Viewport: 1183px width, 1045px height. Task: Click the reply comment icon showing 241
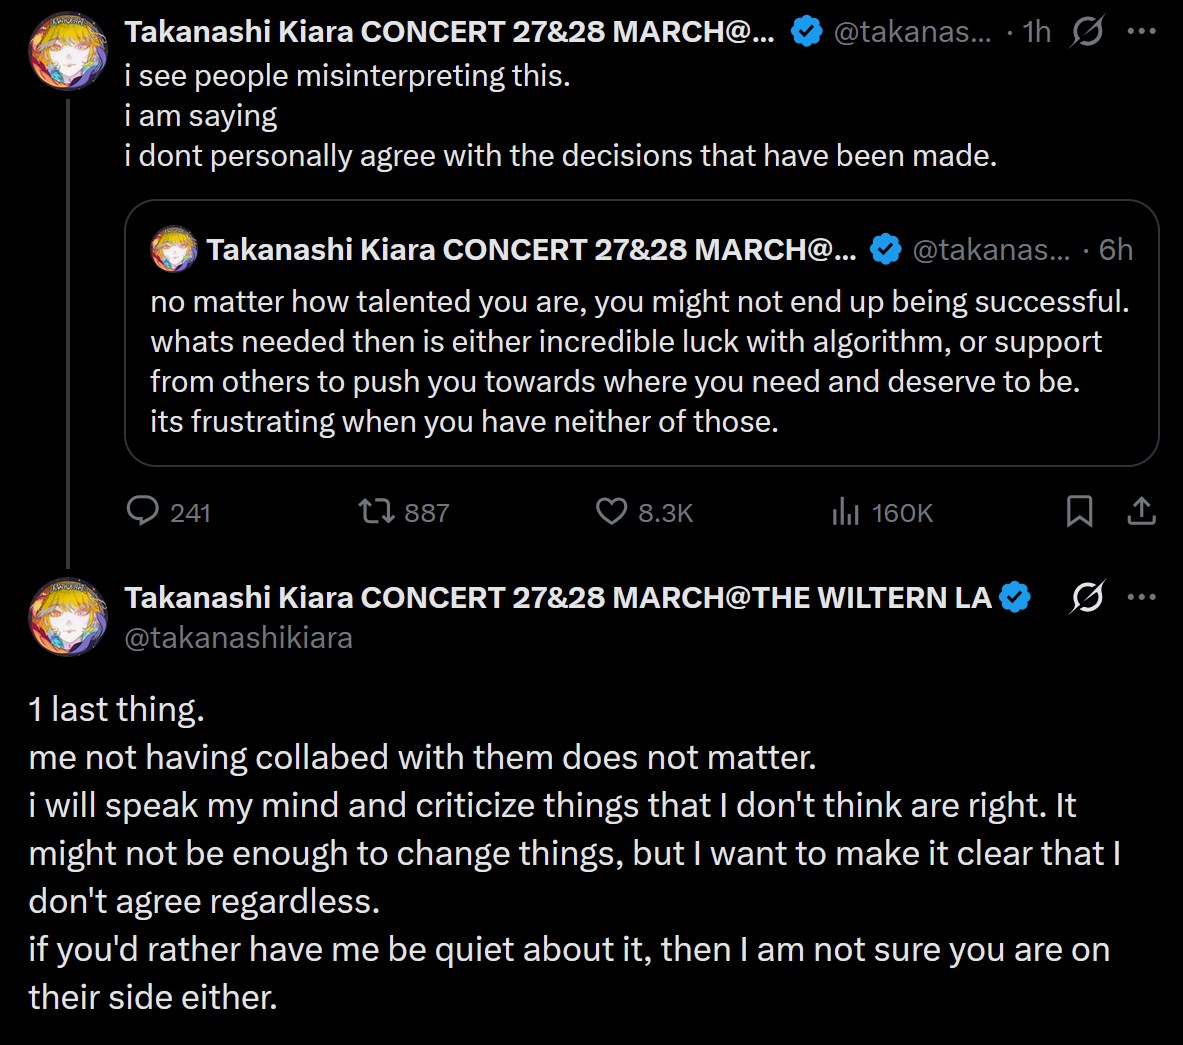143,512
